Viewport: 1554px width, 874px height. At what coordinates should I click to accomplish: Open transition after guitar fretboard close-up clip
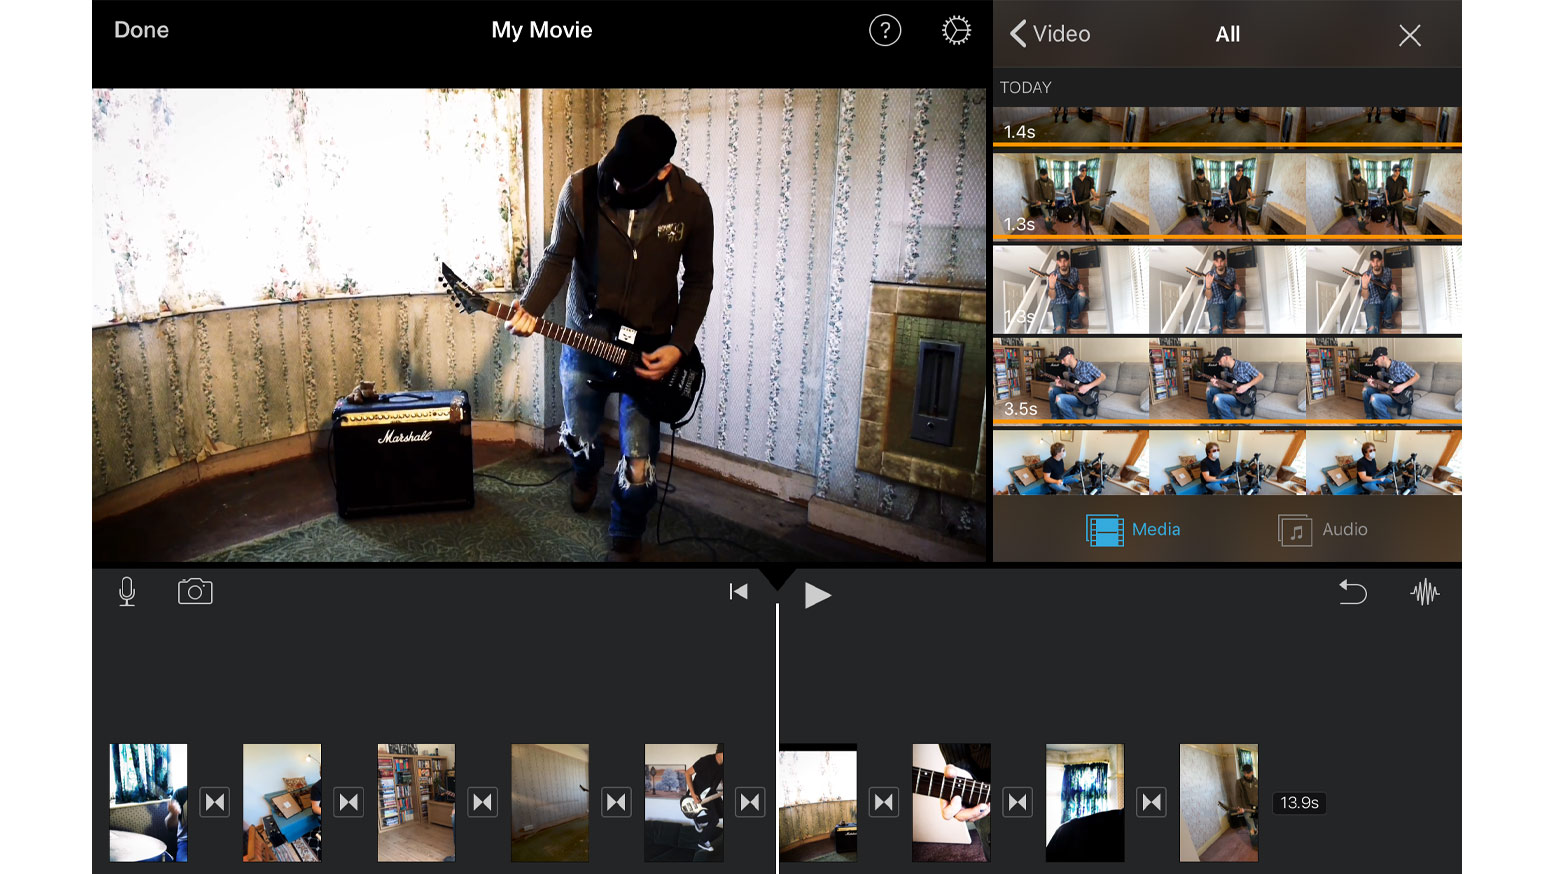point(1018,802)
